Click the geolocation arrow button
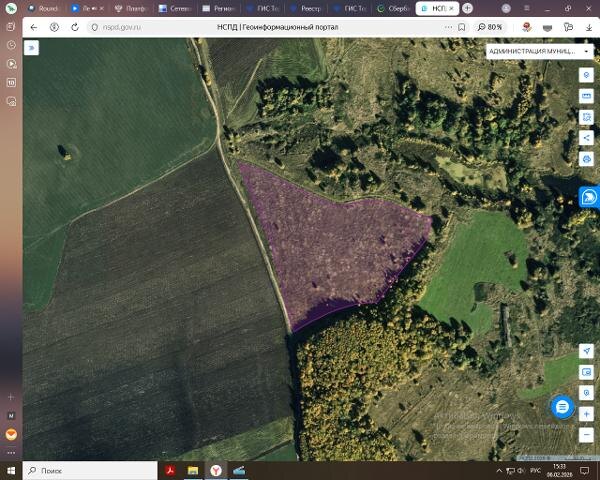 [586, 351]
